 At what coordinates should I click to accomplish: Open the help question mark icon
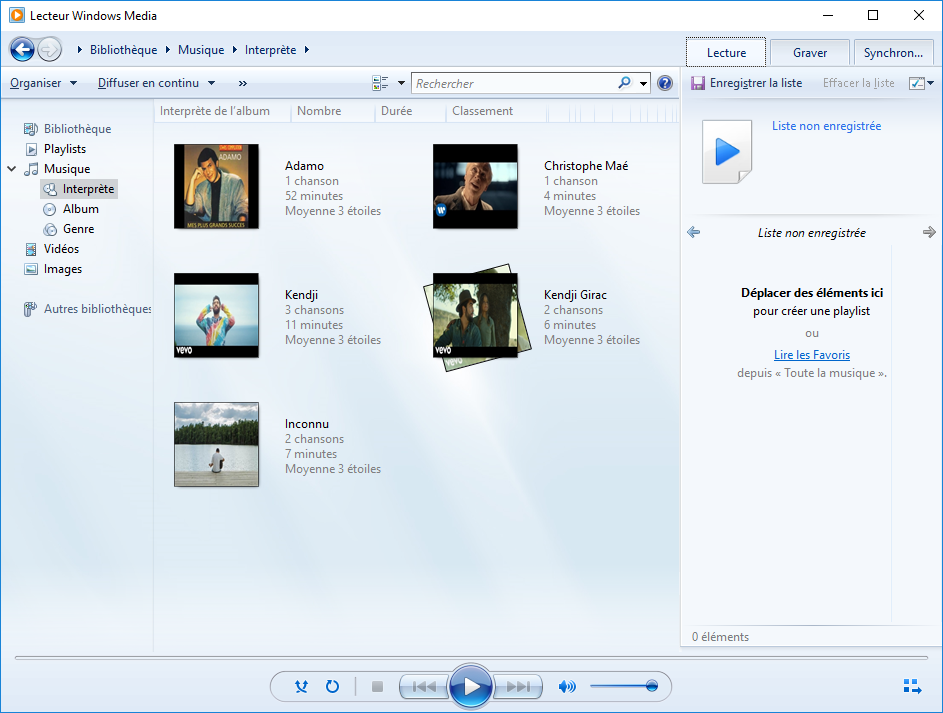[665, 83]
